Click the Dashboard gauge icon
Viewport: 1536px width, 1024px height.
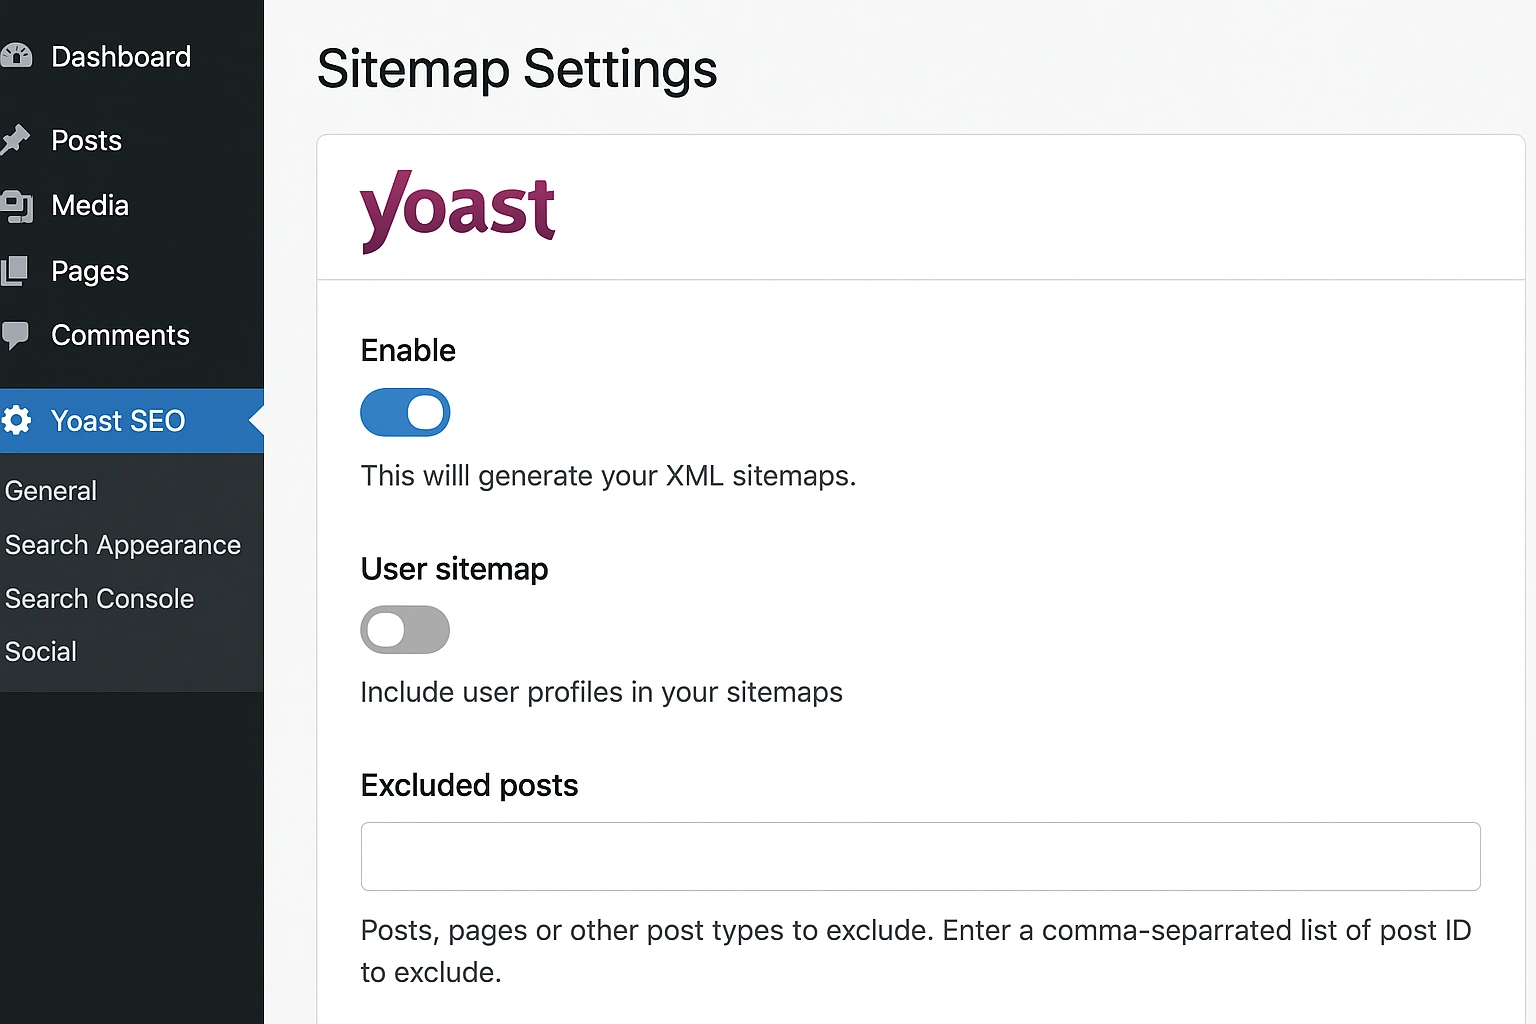click(15, 56)
